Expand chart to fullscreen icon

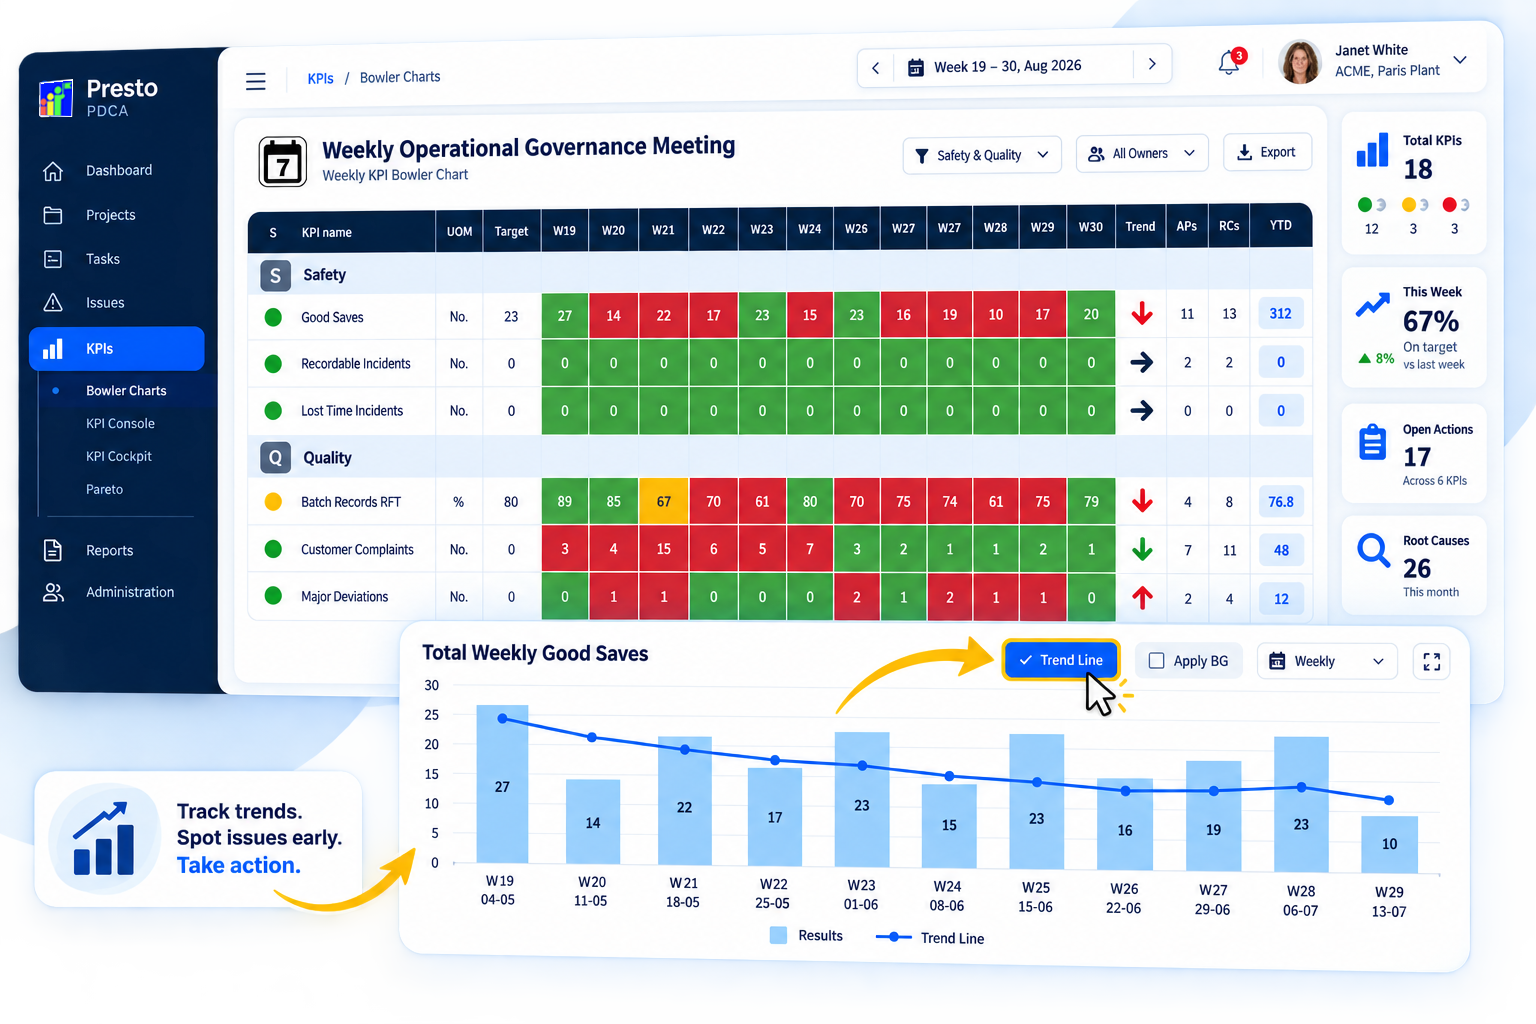point(1431,662)
